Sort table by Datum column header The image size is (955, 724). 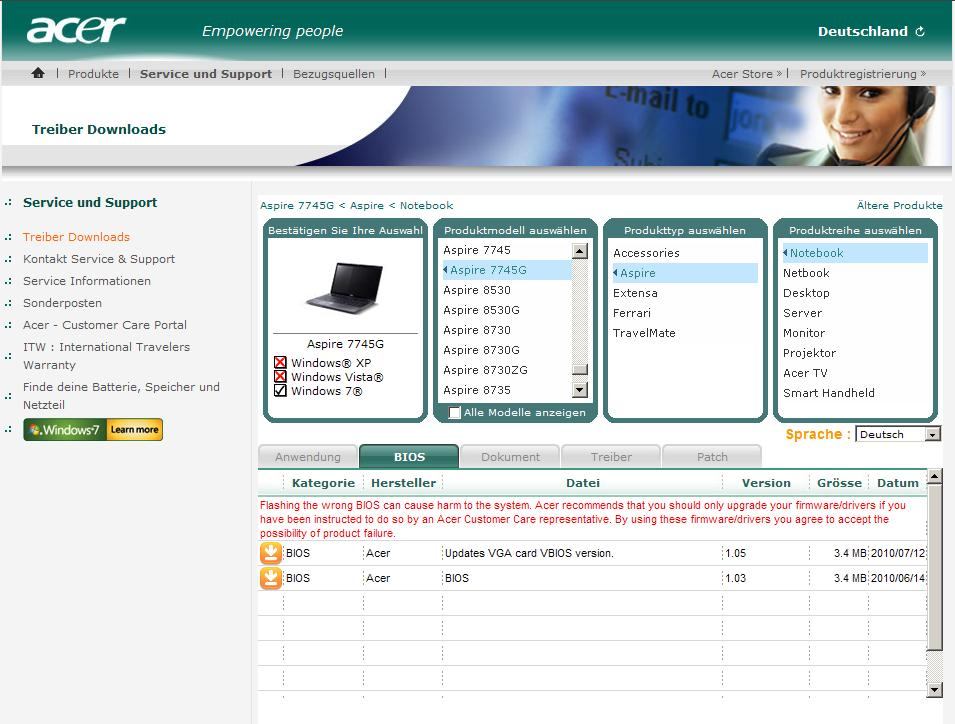[897, 483]
